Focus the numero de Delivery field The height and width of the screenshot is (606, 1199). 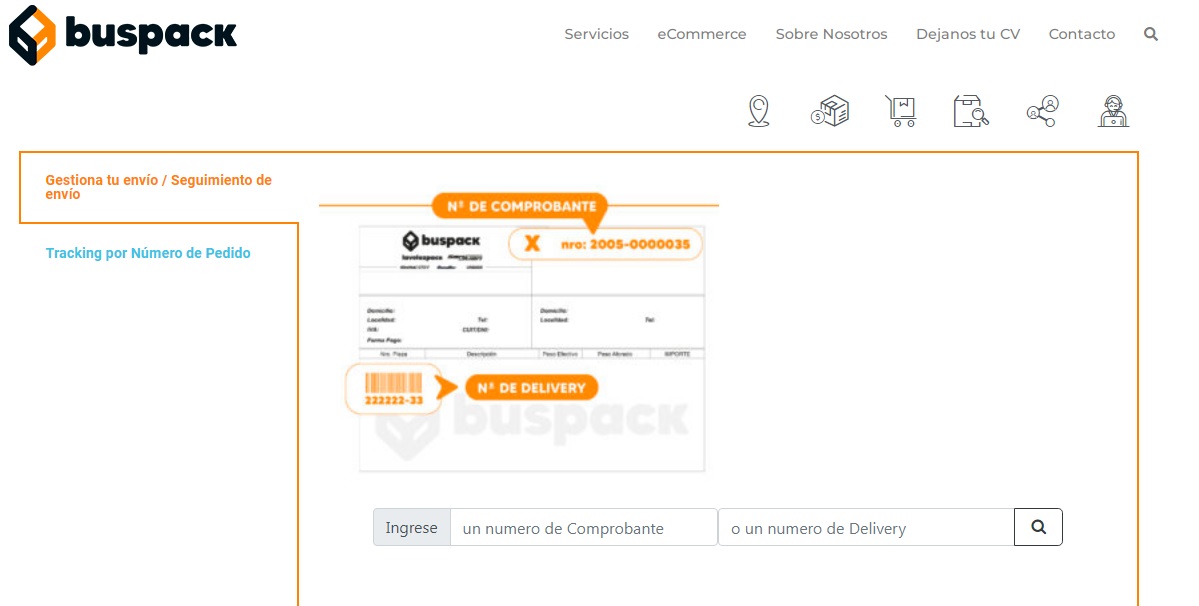[x=866, y=528]
